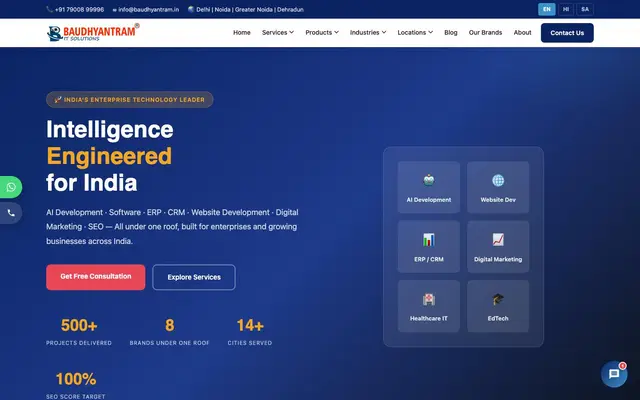Open WhatsApp chat from the green side button

(11, 187)
